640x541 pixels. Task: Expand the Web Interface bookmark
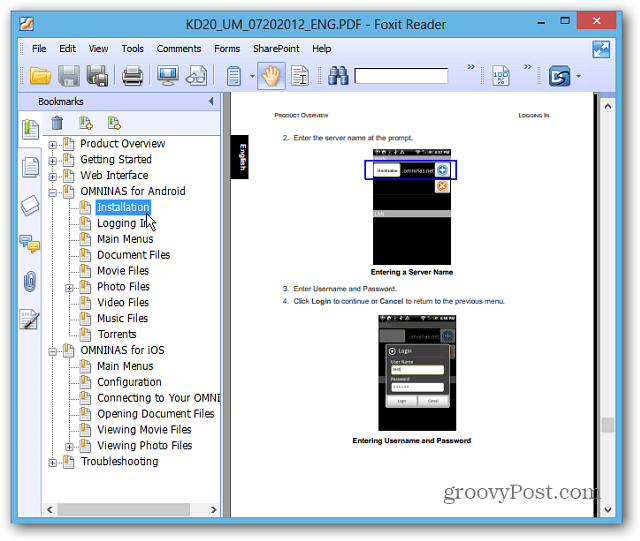click(53, 176)
